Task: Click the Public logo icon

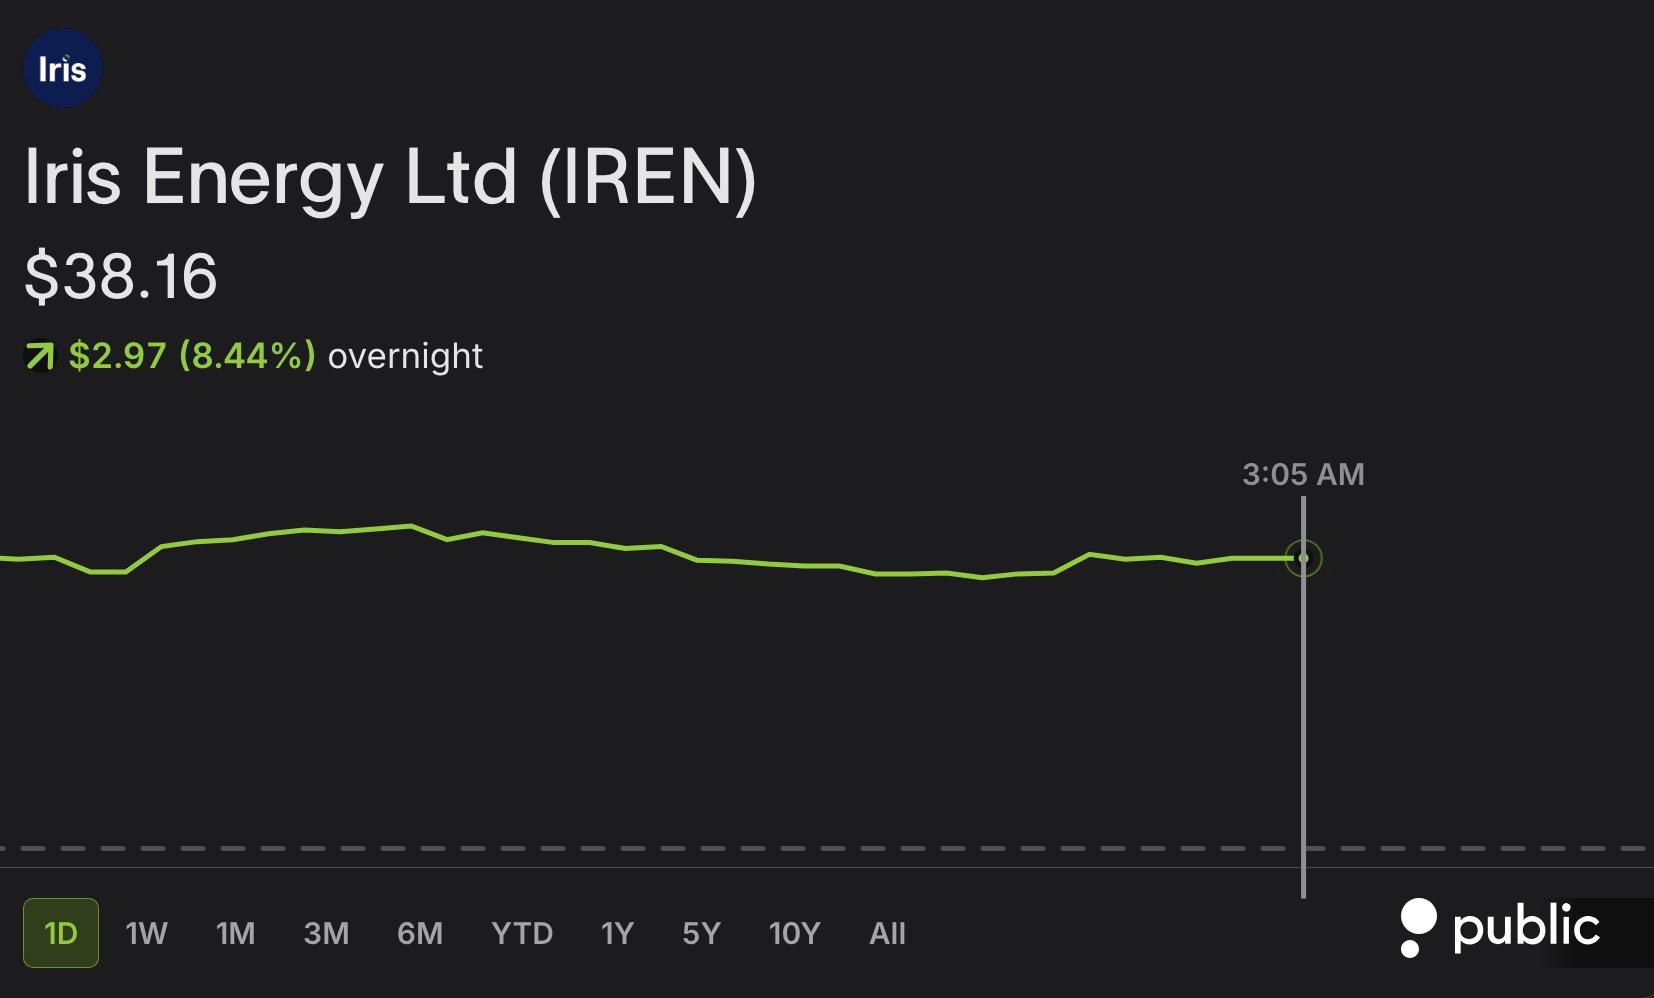Action: click(x=1500, y=927)
